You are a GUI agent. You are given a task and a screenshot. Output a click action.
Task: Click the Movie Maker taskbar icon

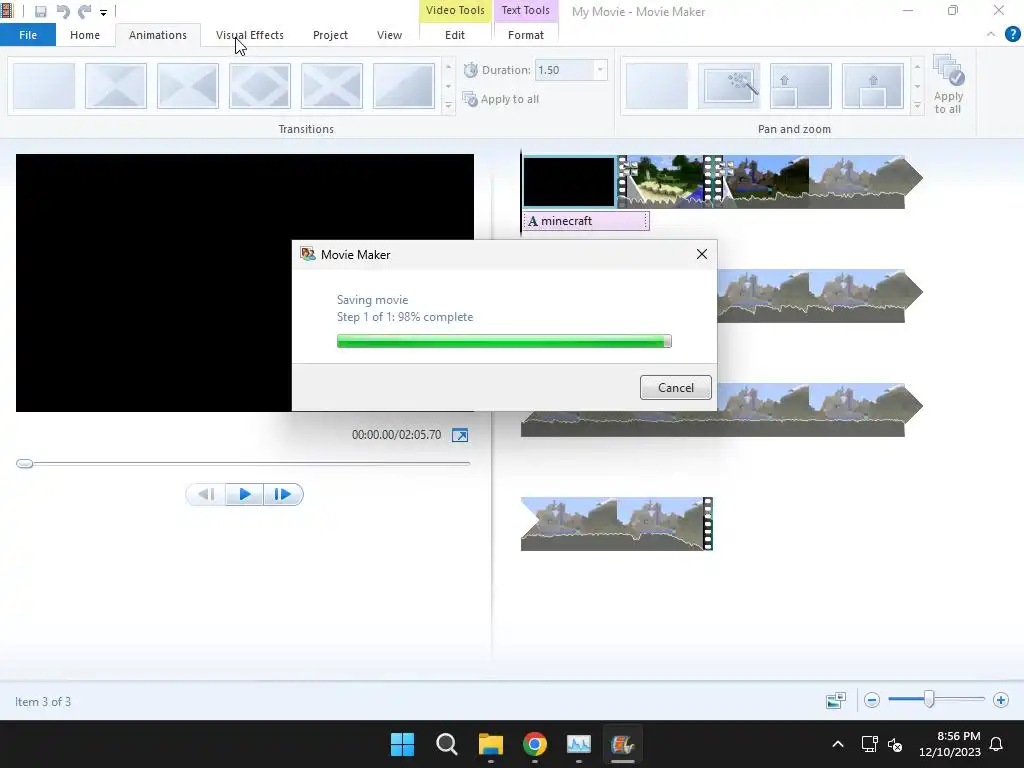point(622,744)
